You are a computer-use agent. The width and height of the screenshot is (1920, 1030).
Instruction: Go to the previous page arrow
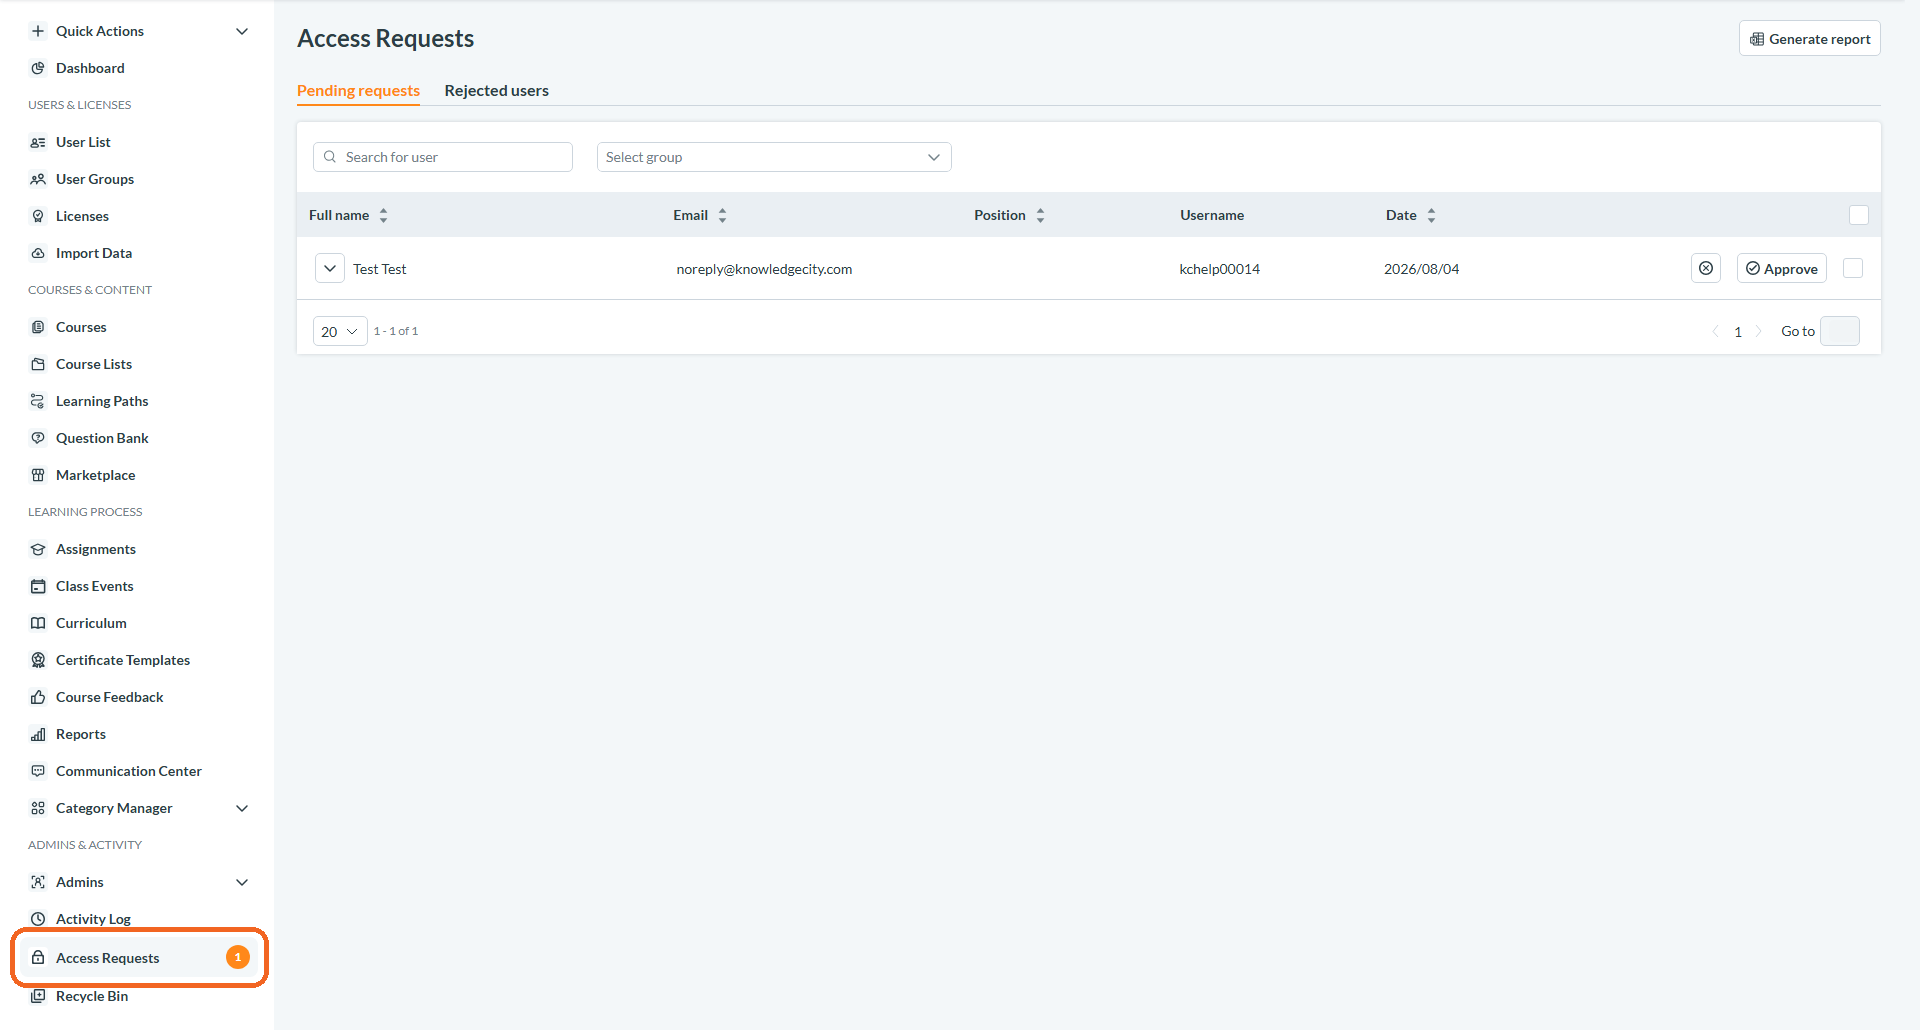coord(1716,331)
